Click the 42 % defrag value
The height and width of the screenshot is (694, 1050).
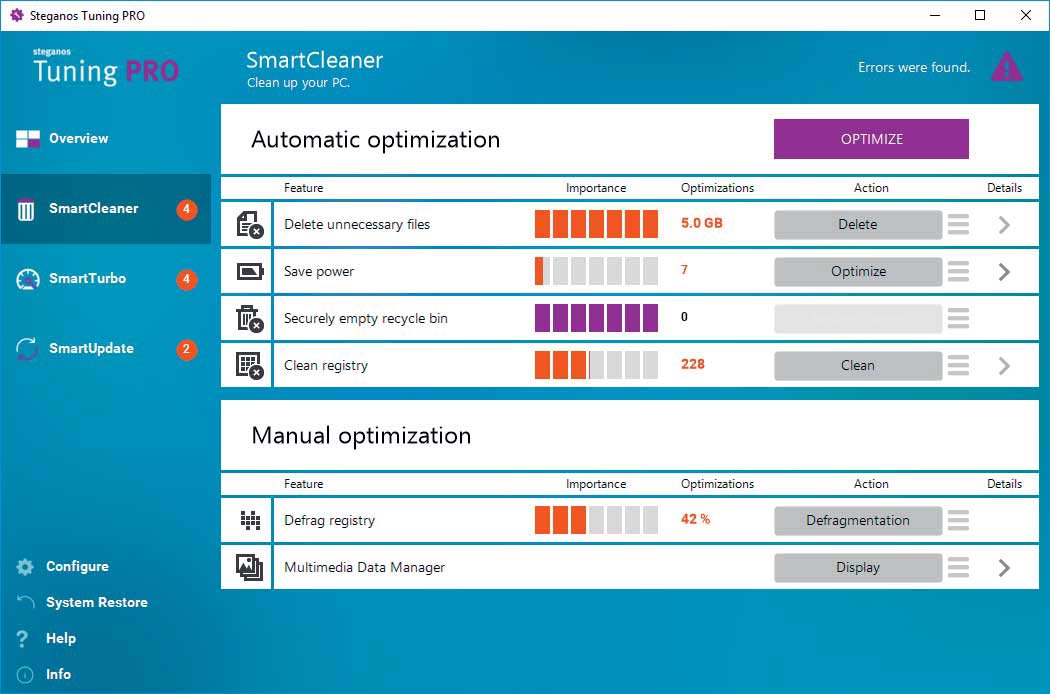click(x=695, y=519)
